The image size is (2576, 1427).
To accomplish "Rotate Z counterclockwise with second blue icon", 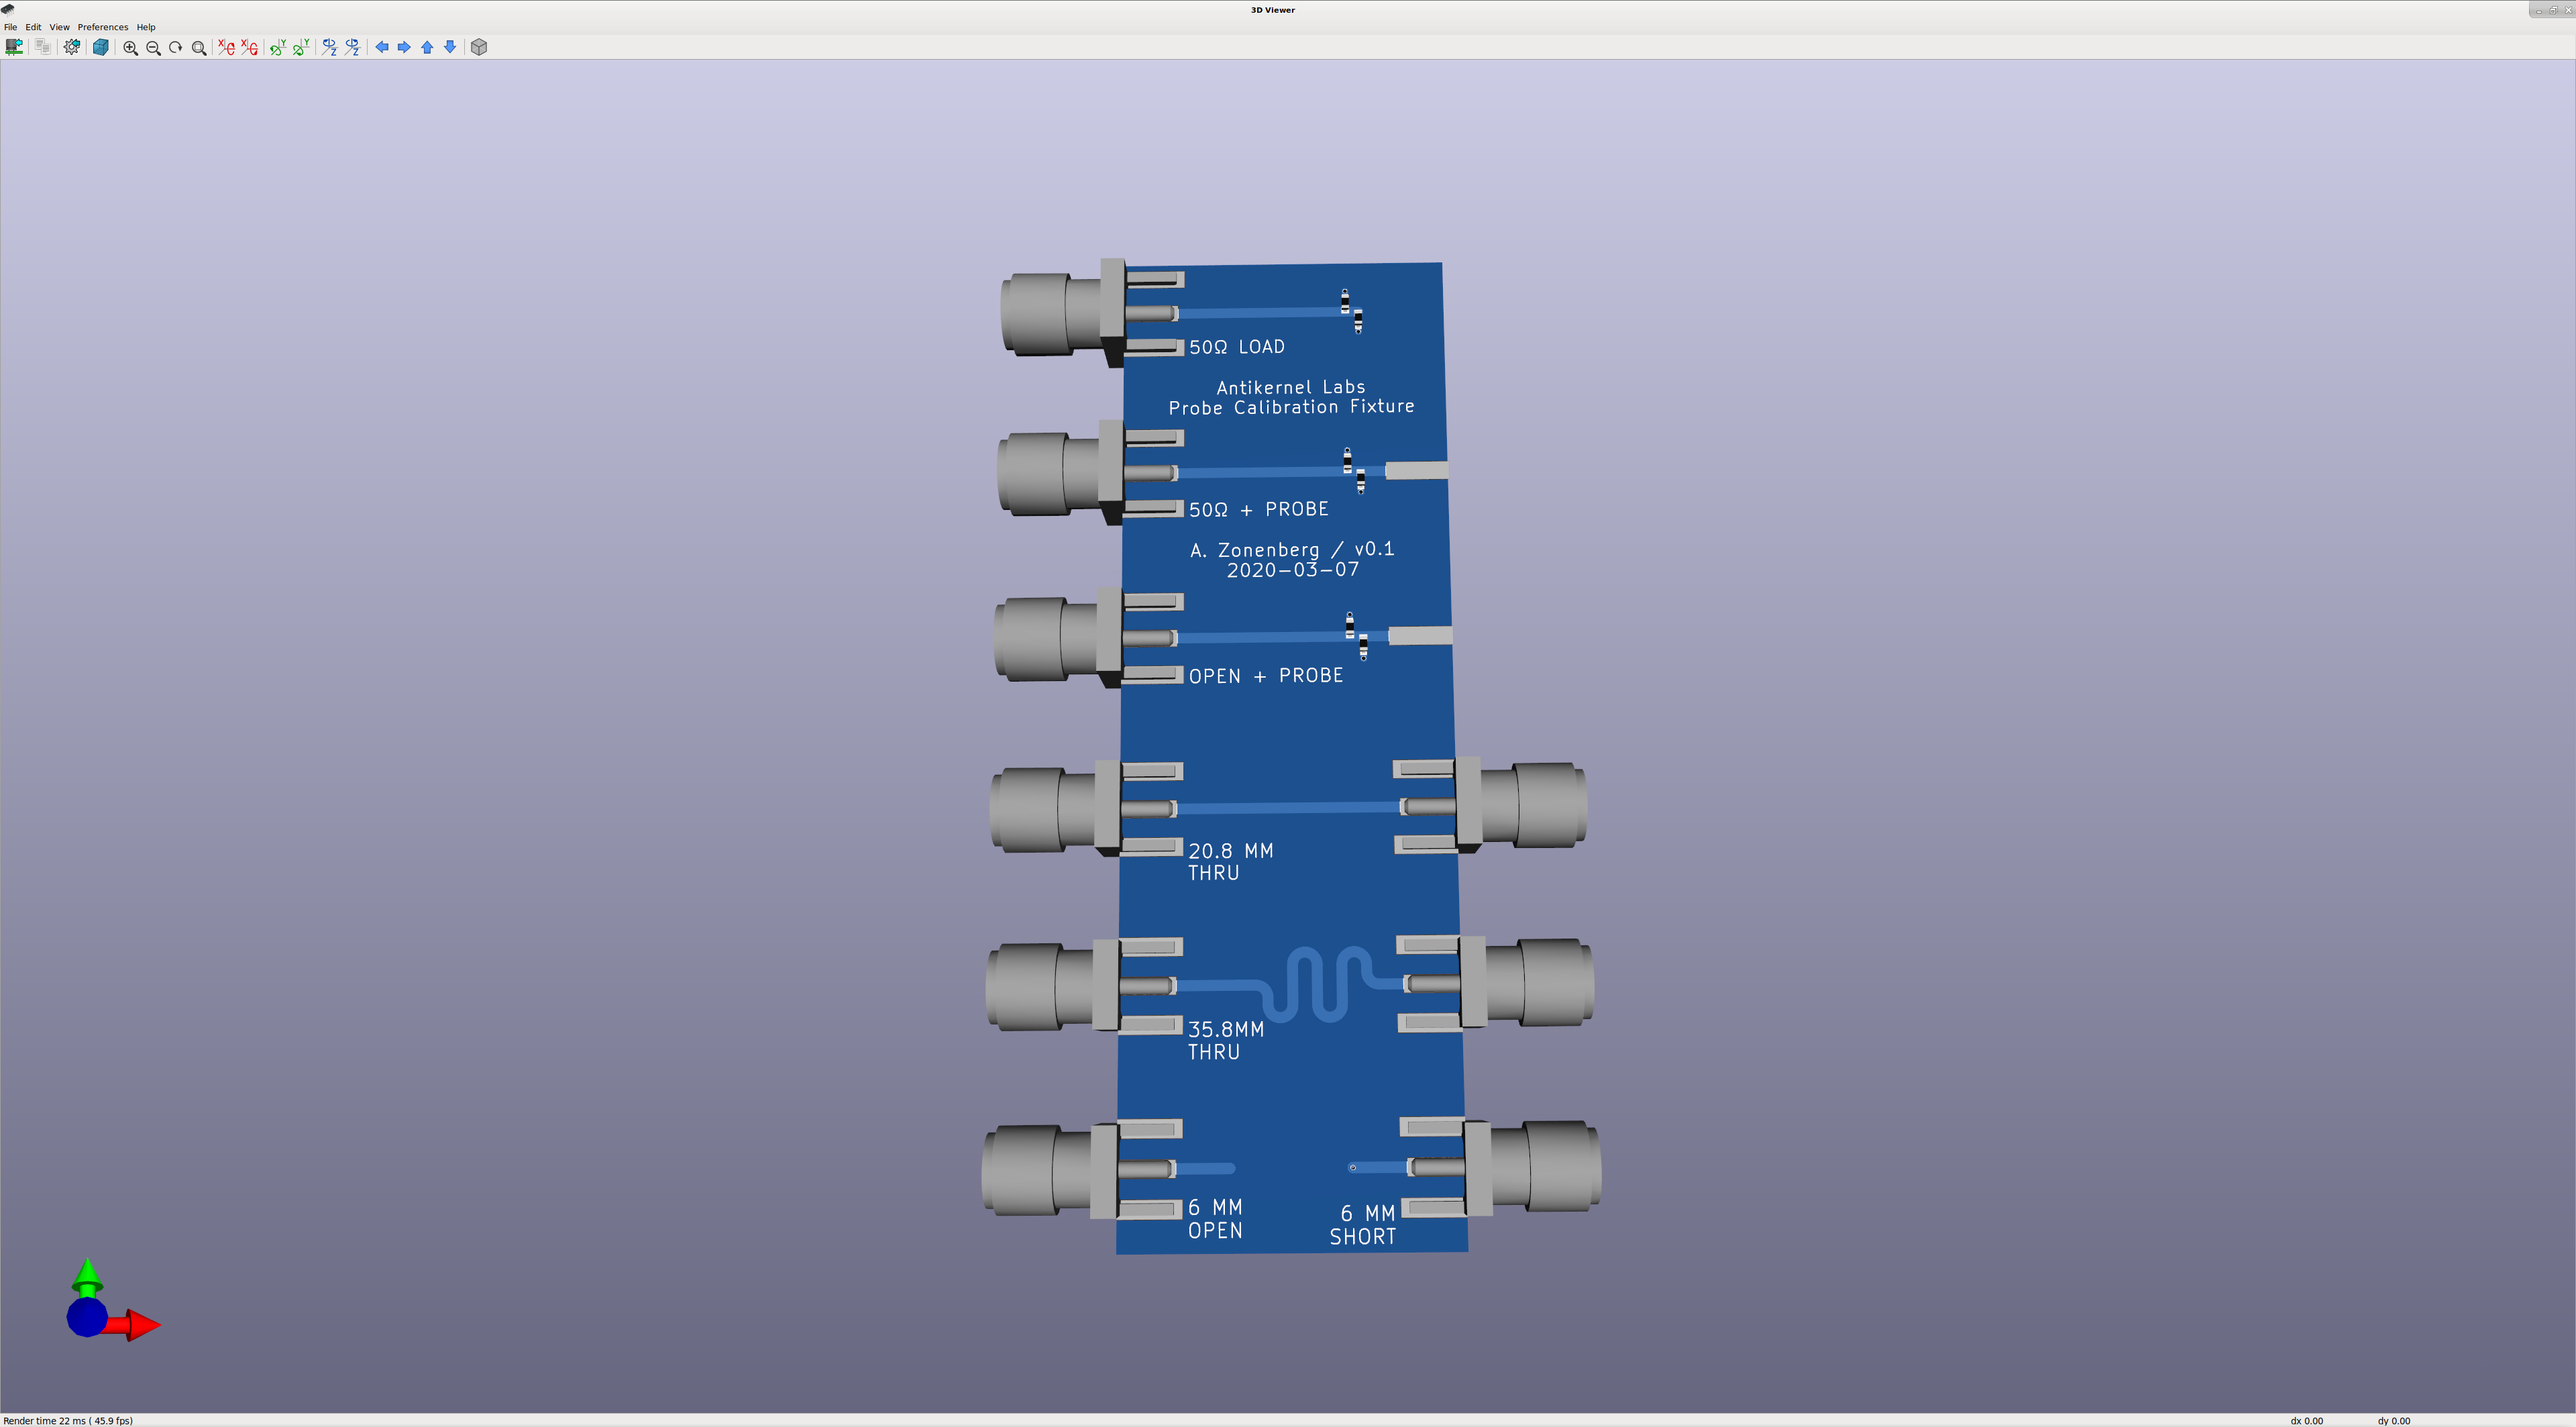I will 352,47.
